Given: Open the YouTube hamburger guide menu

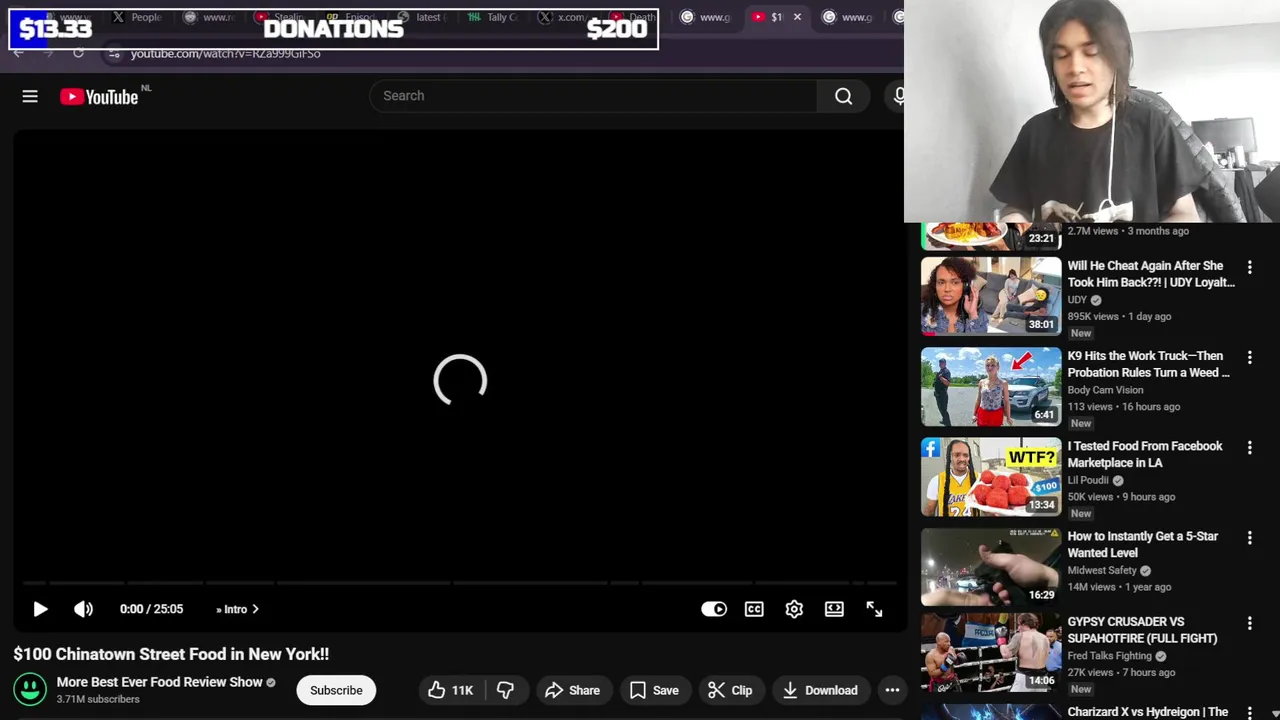Looking at the screenshot, I should pyautogui.click(x=30, y=96).
